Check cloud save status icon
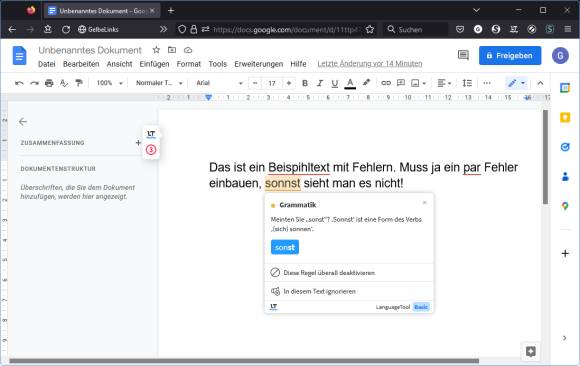580x366 pixels. pyautogui.click(x=188, y=50)
